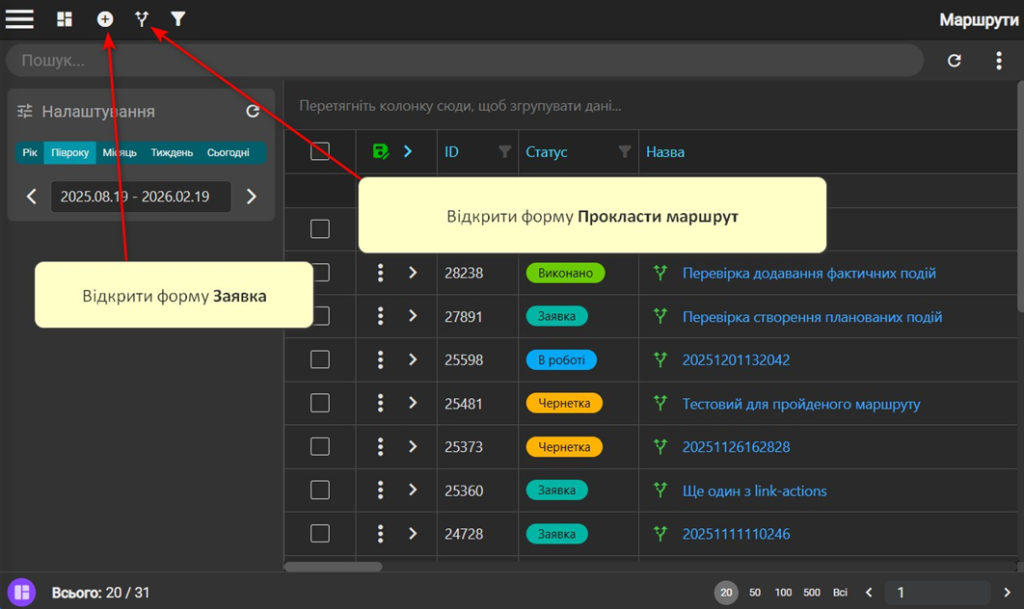
Task: Click the page number field
Action: pos(937,592)
